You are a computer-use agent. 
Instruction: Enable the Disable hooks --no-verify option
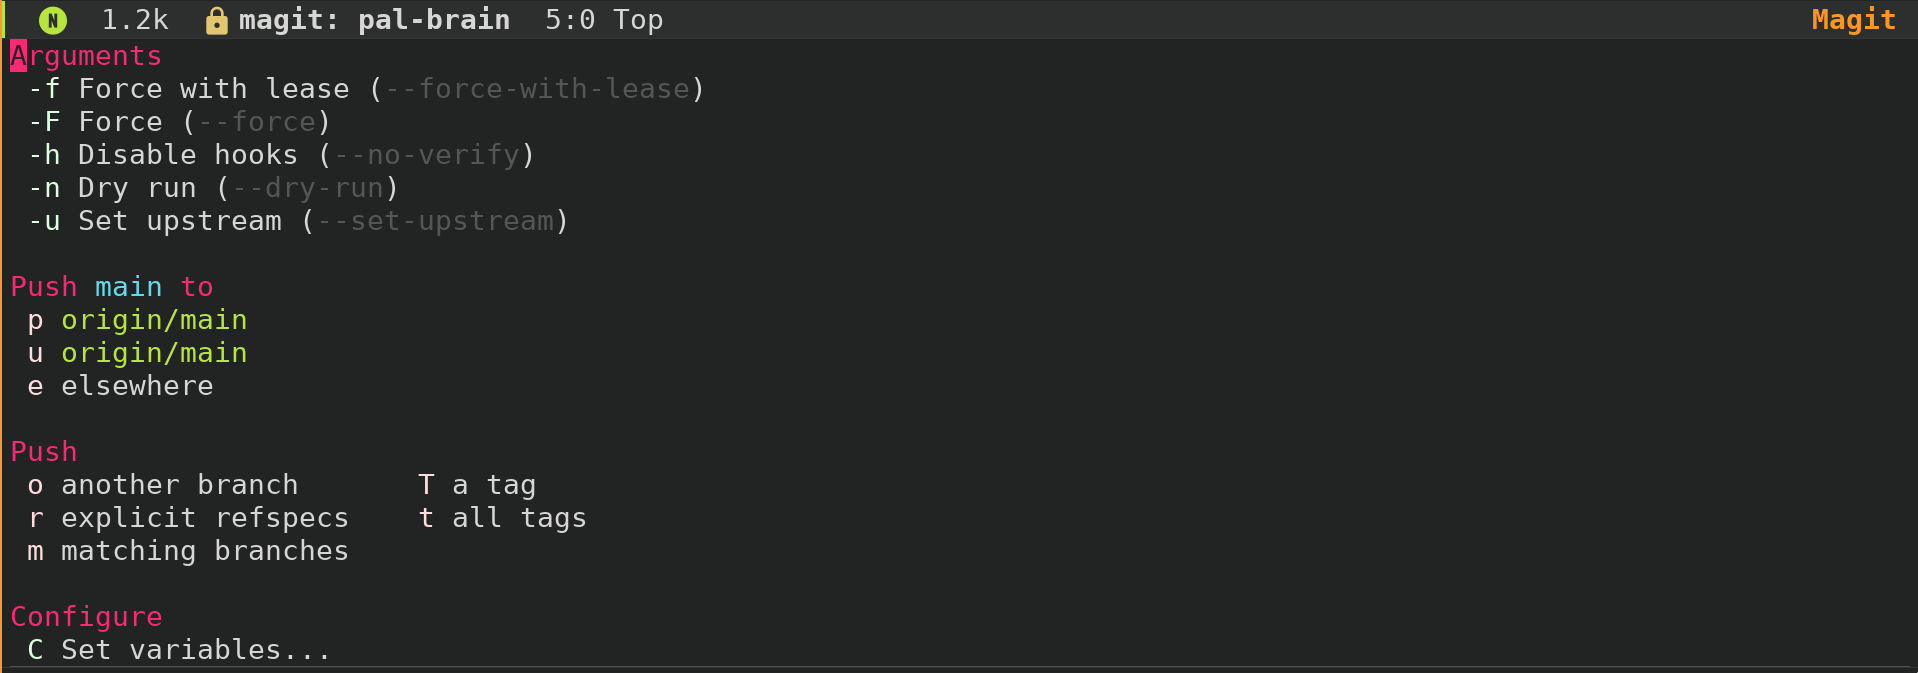click(x=282, y=155)
